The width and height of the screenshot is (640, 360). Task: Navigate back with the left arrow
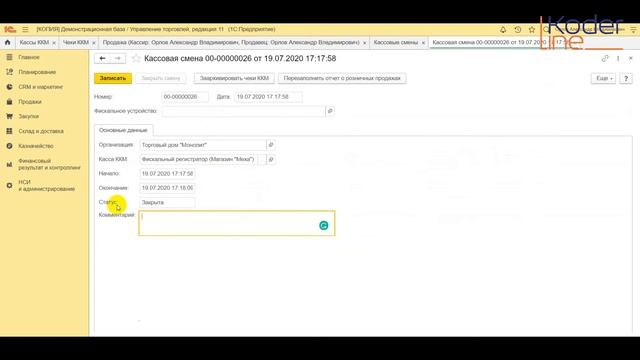102,58
